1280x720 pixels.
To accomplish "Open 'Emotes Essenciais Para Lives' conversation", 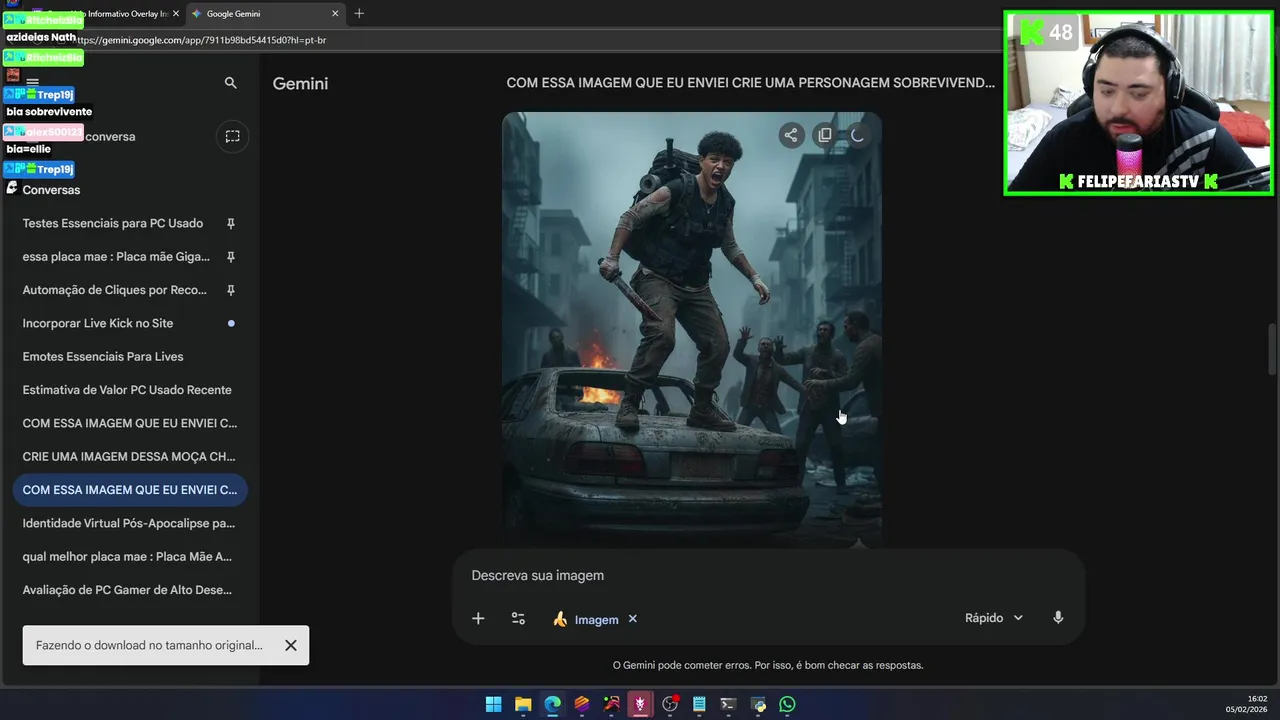I will [130, 357].
